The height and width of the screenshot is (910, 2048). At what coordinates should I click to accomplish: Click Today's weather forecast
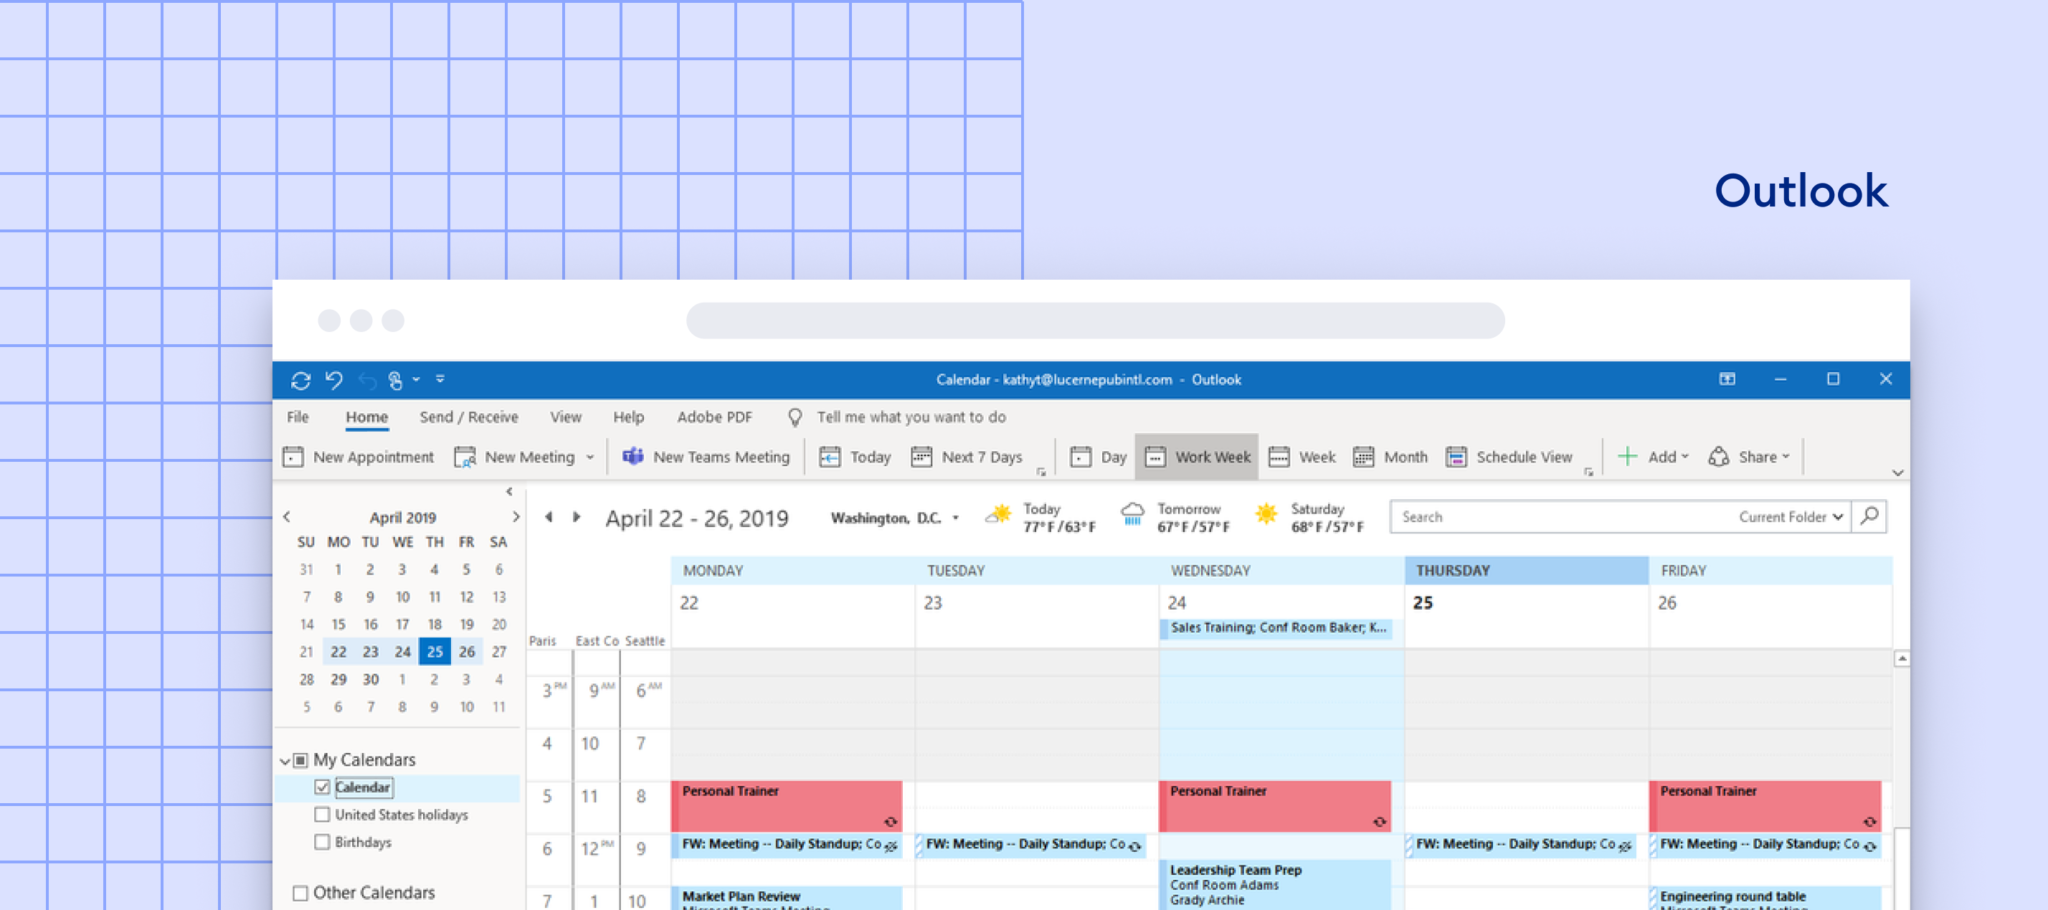[x=1041, y=517]
